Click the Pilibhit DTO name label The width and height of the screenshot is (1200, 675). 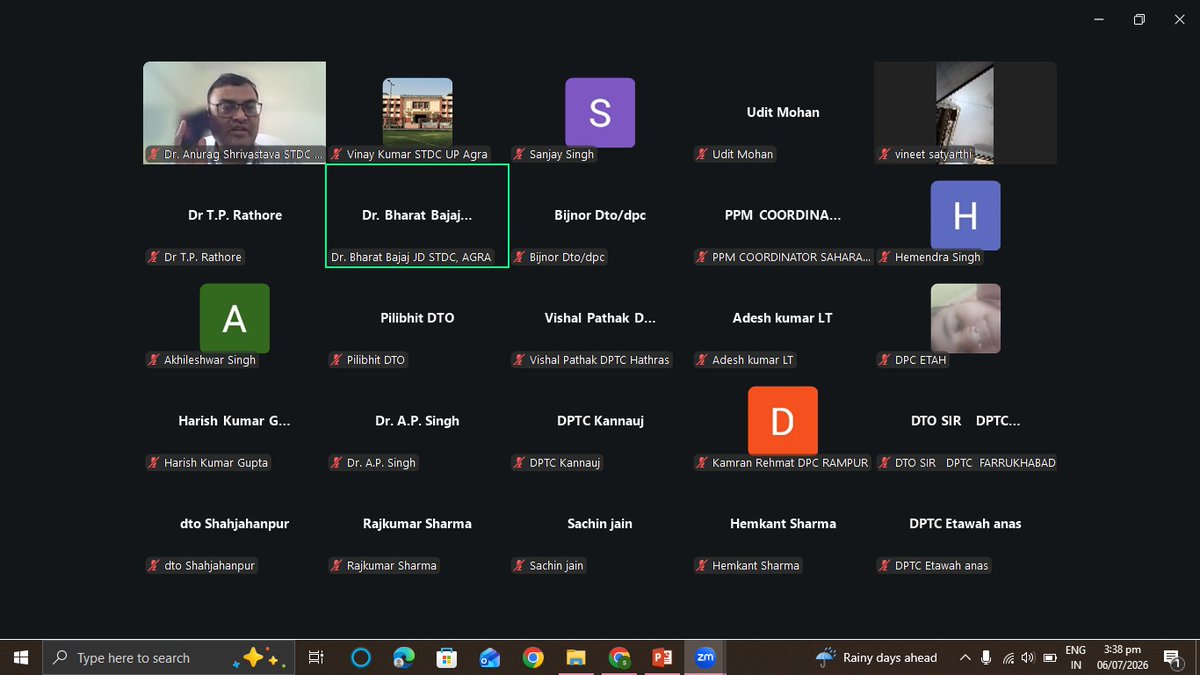(x=376, y=360)
